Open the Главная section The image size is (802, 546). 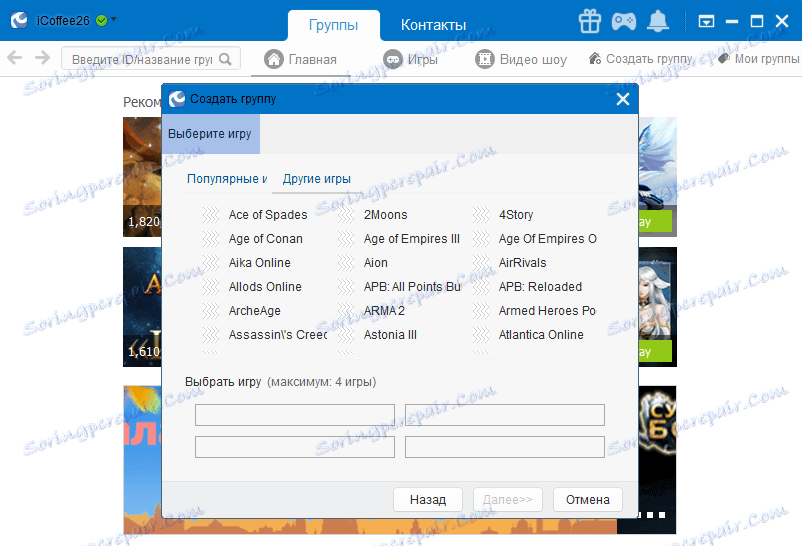pyautogui.click(x=300, y=59)
